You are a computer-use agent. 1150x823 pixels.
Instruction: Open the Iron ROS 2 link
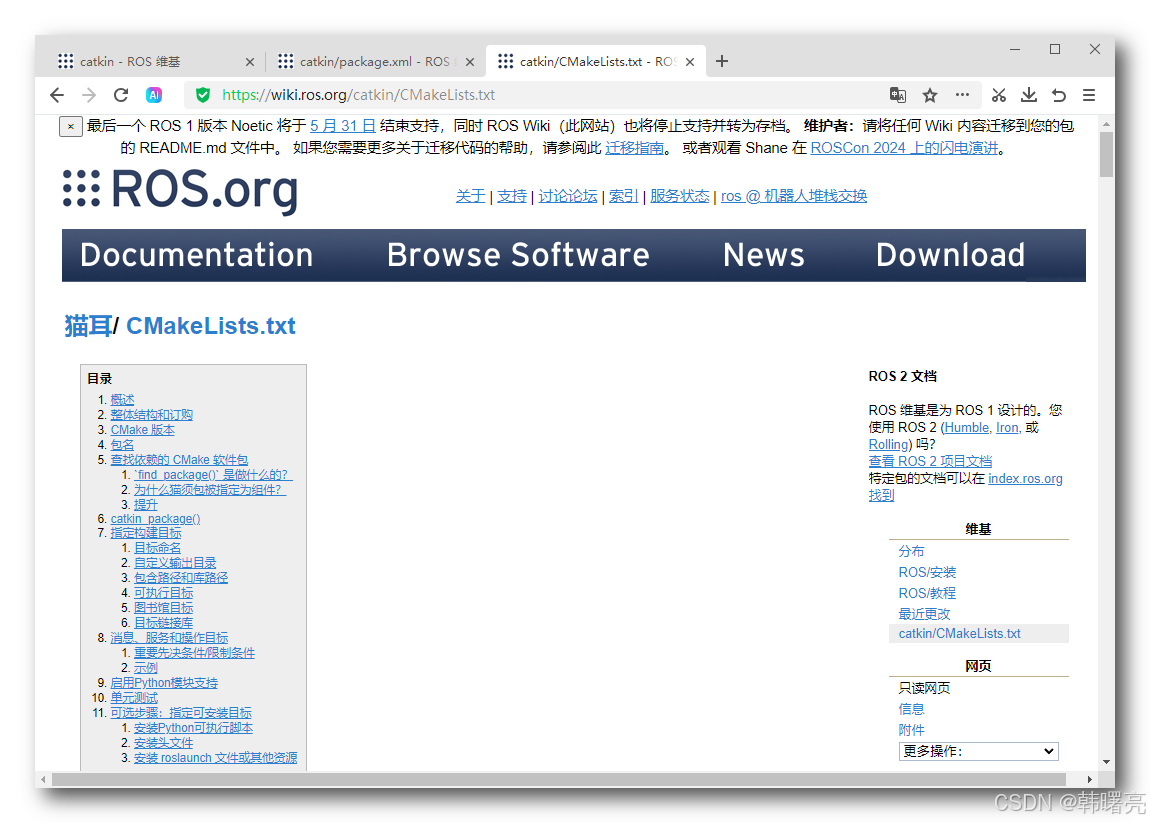pyautogui.click(x=1007, y=427)
